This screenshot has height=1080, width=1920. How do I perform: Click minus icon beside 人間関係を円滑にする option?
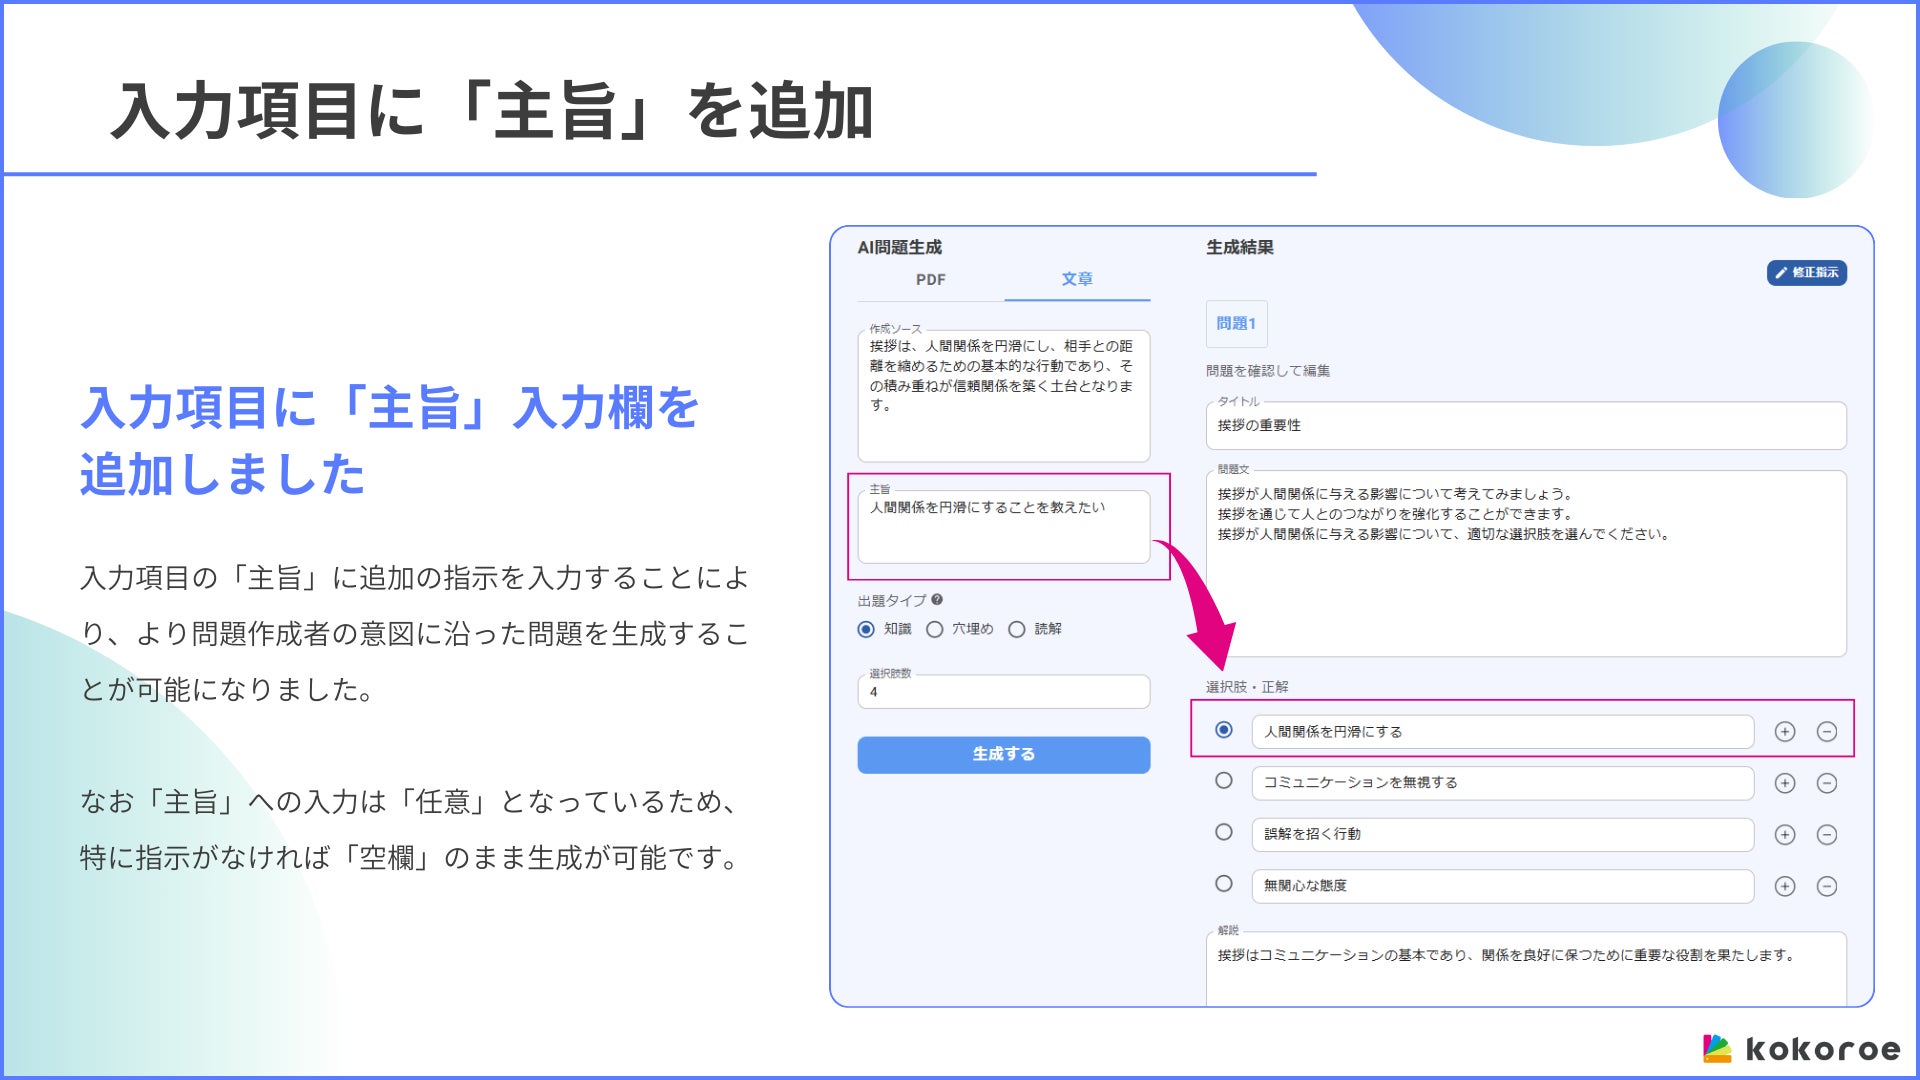[1827, 732]
